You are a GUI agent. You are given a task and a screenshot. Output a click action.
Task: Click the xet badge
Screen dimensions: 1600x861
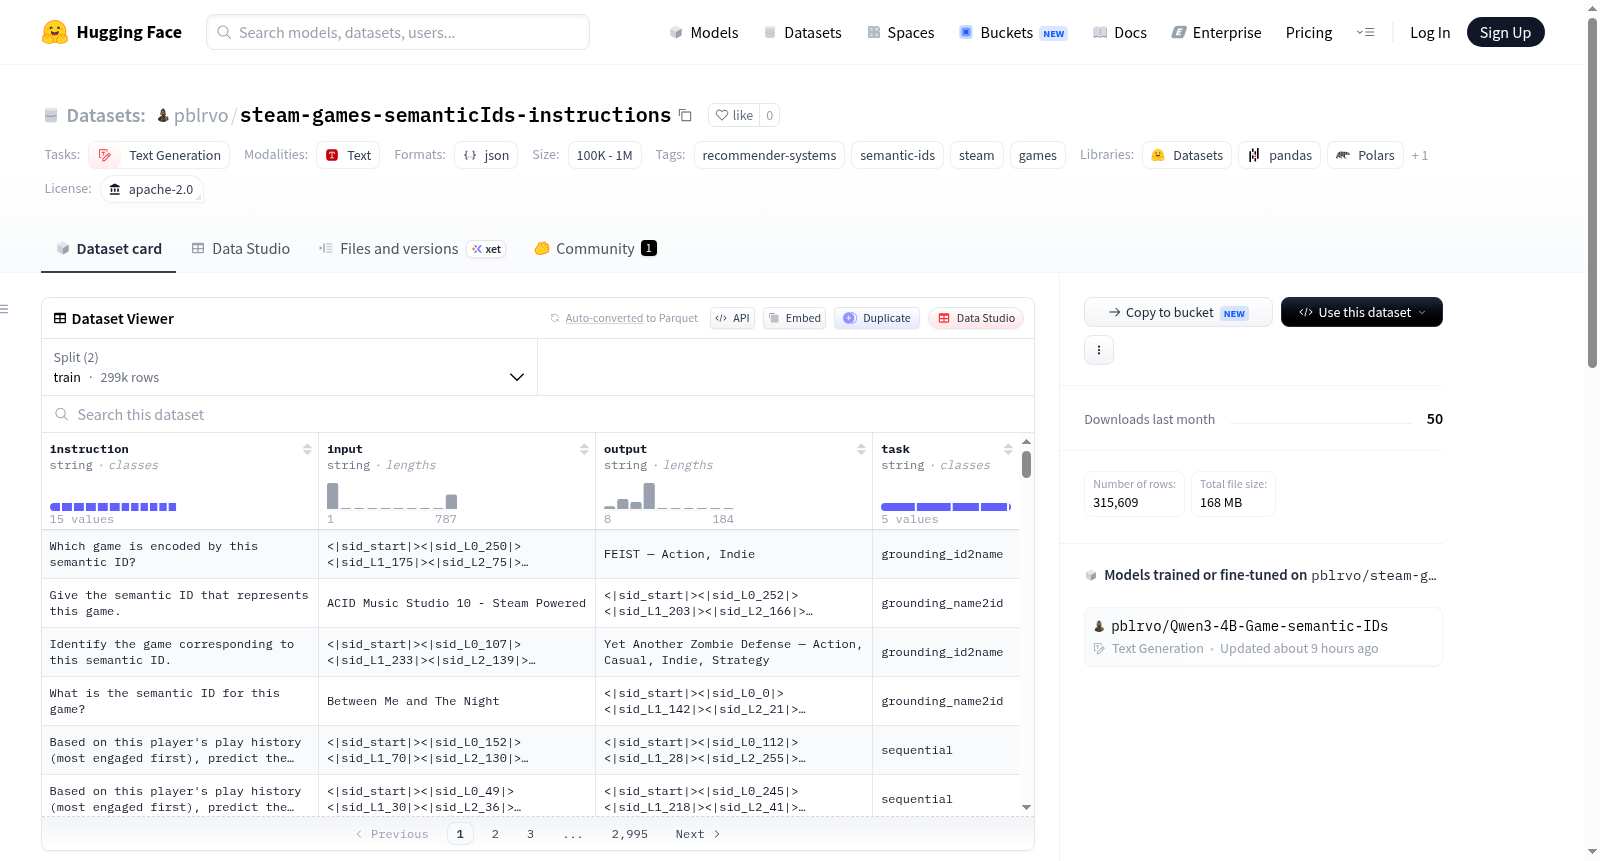pos(487,249)
